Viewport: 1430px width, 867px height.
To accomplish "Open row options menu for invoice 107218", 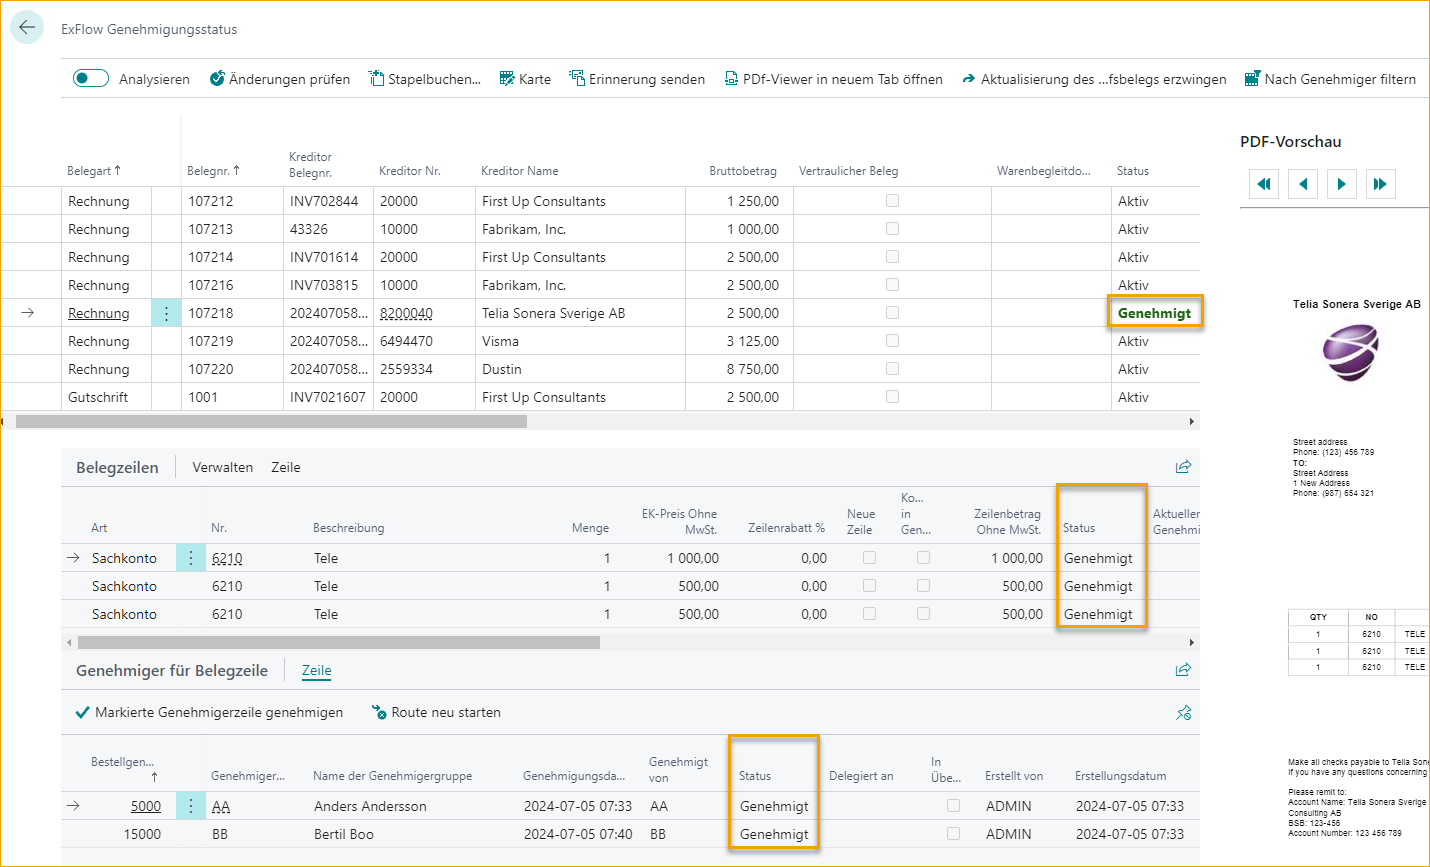I will (x=166, y=313).
